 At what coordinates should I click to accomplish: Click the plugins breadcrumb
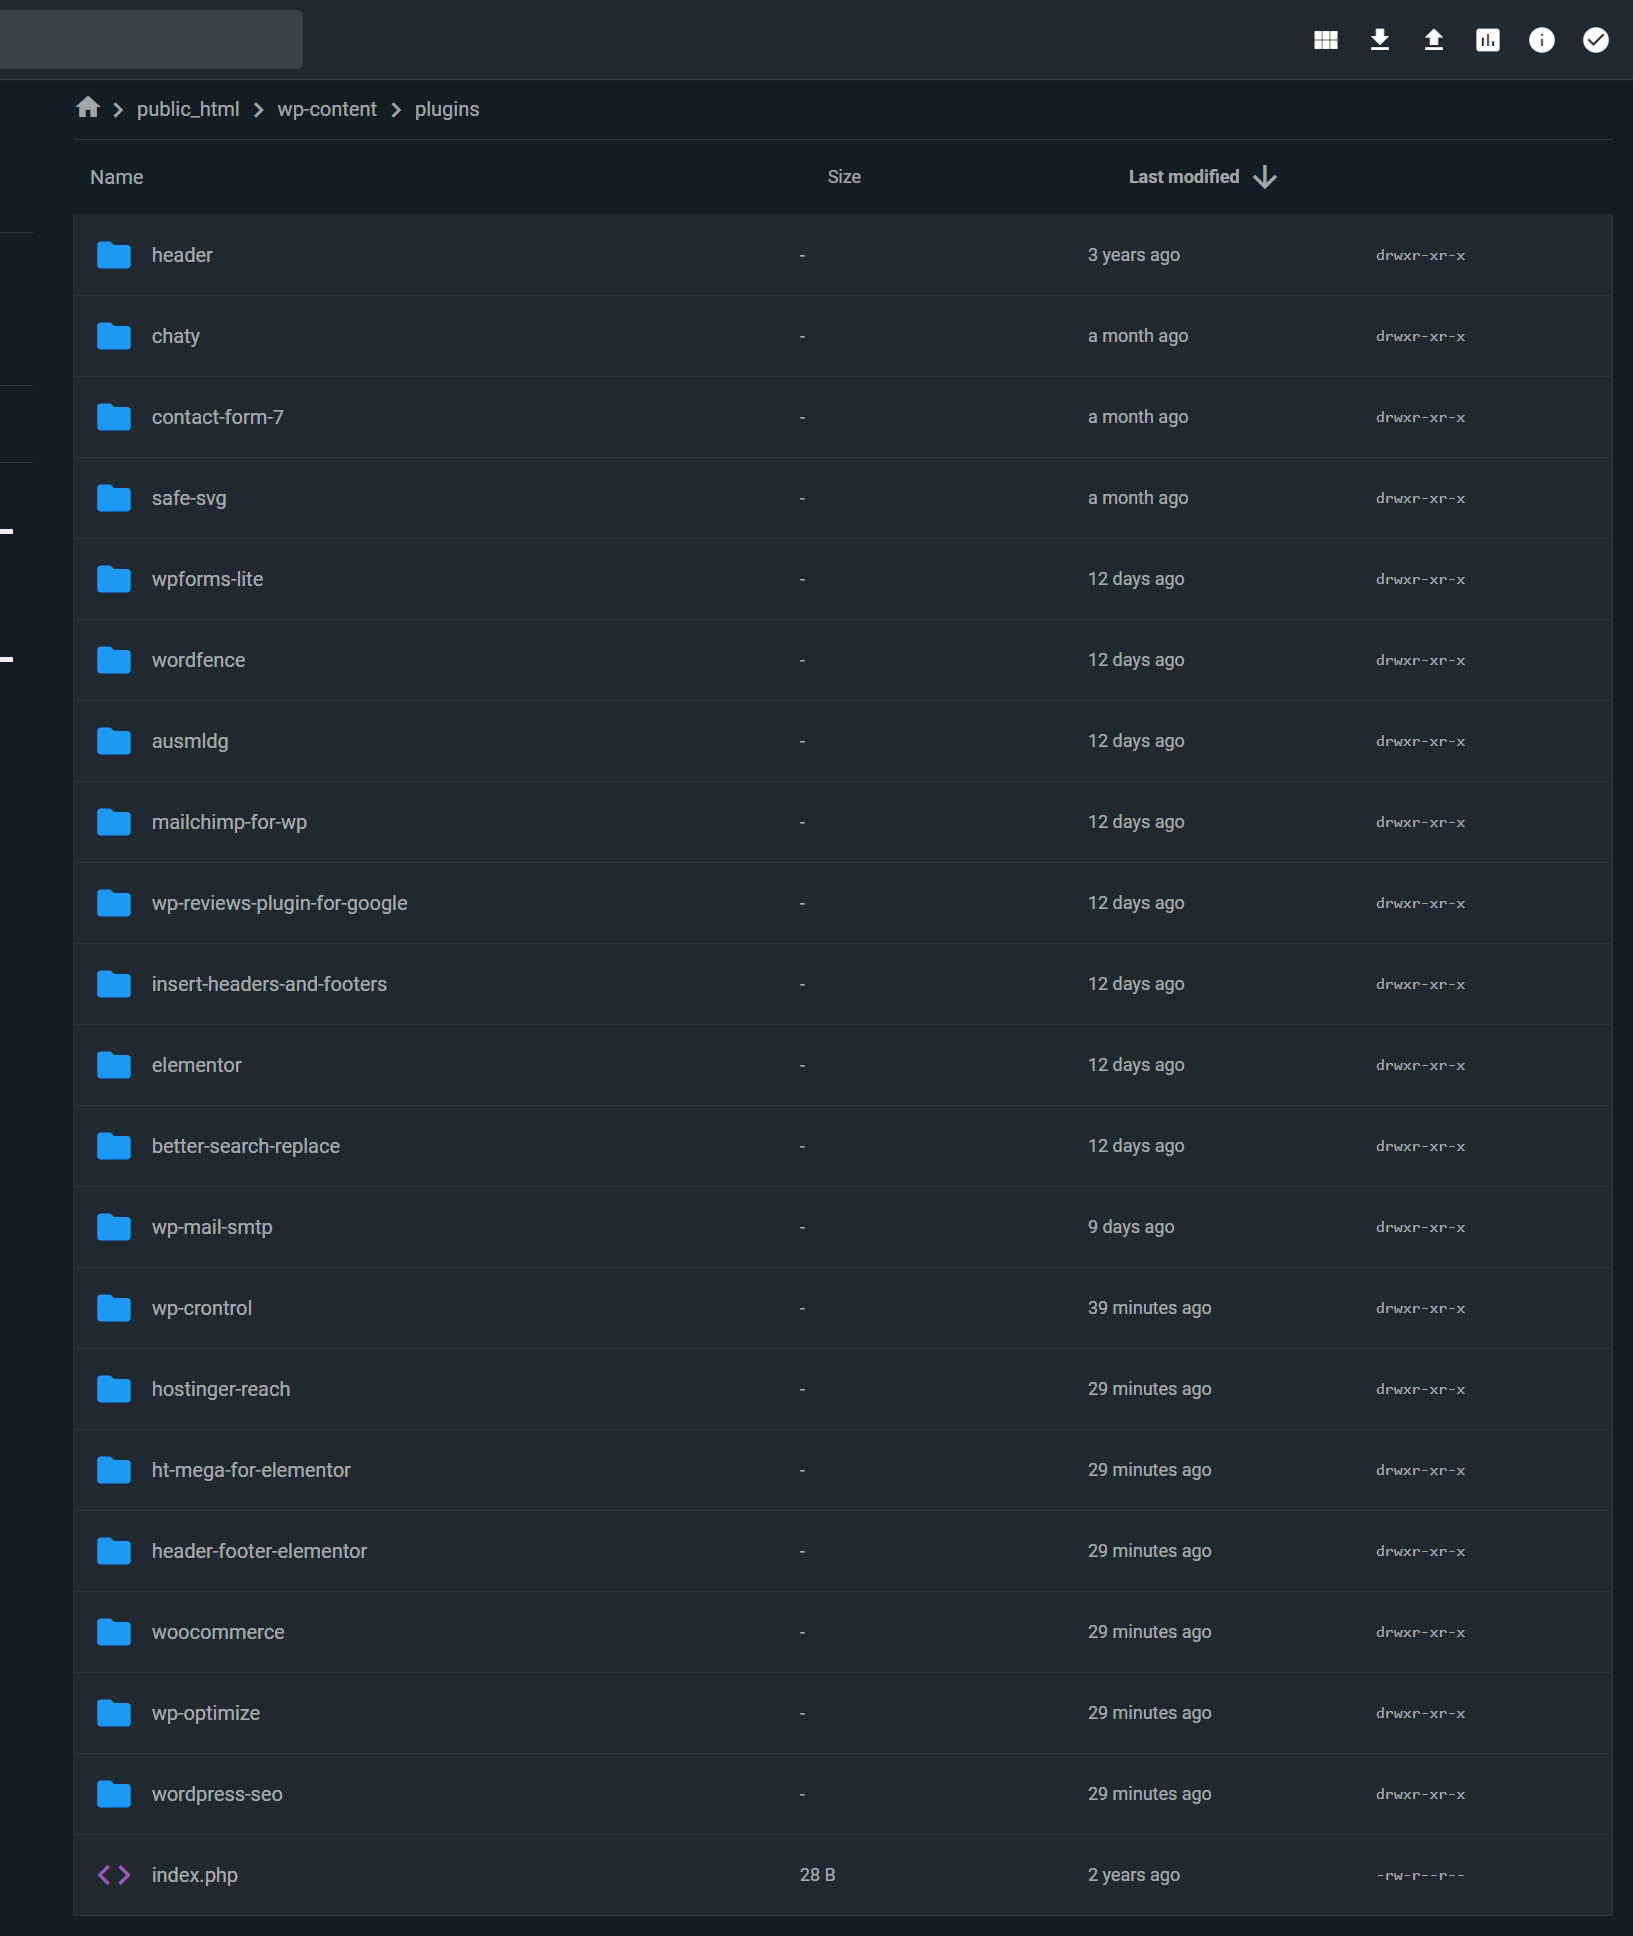click(447, 109)
